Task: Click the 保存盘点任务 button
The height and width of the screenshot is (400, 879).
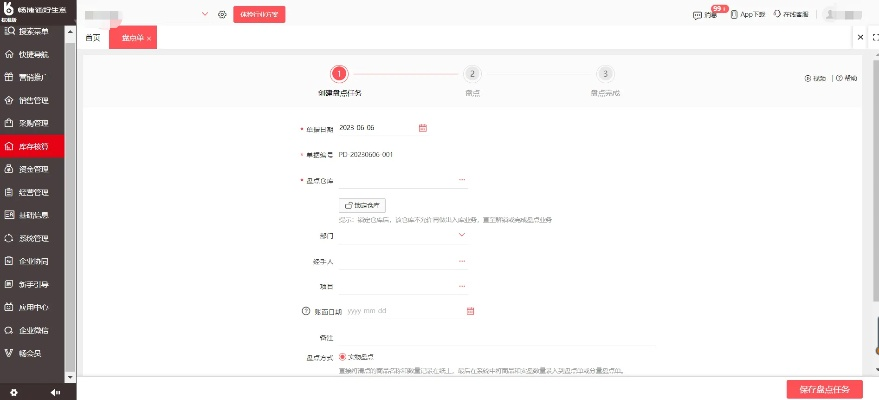Action: [824, 389]
